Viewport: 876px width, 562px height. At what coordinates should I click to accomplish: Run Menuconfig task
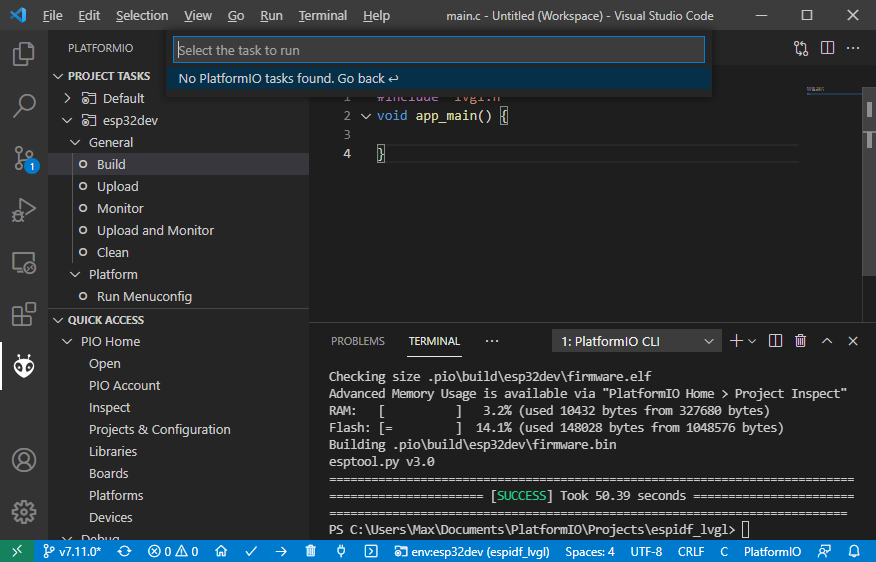pos(179,296)
